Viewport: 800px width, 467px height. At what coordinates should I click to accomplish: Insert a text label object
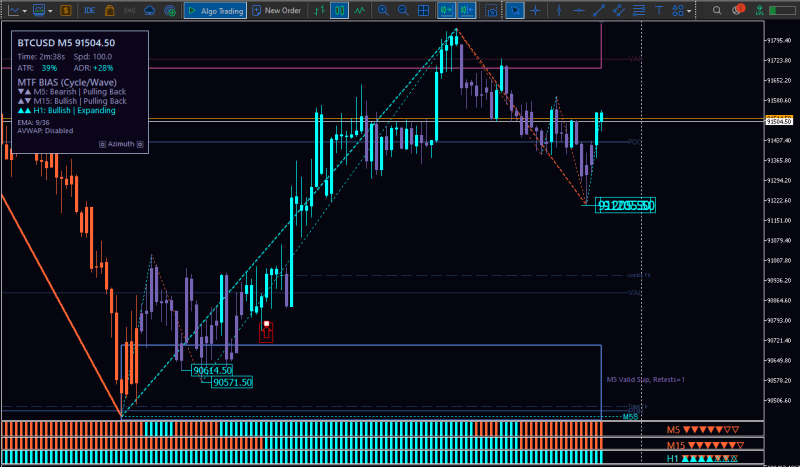pos(659,10)
